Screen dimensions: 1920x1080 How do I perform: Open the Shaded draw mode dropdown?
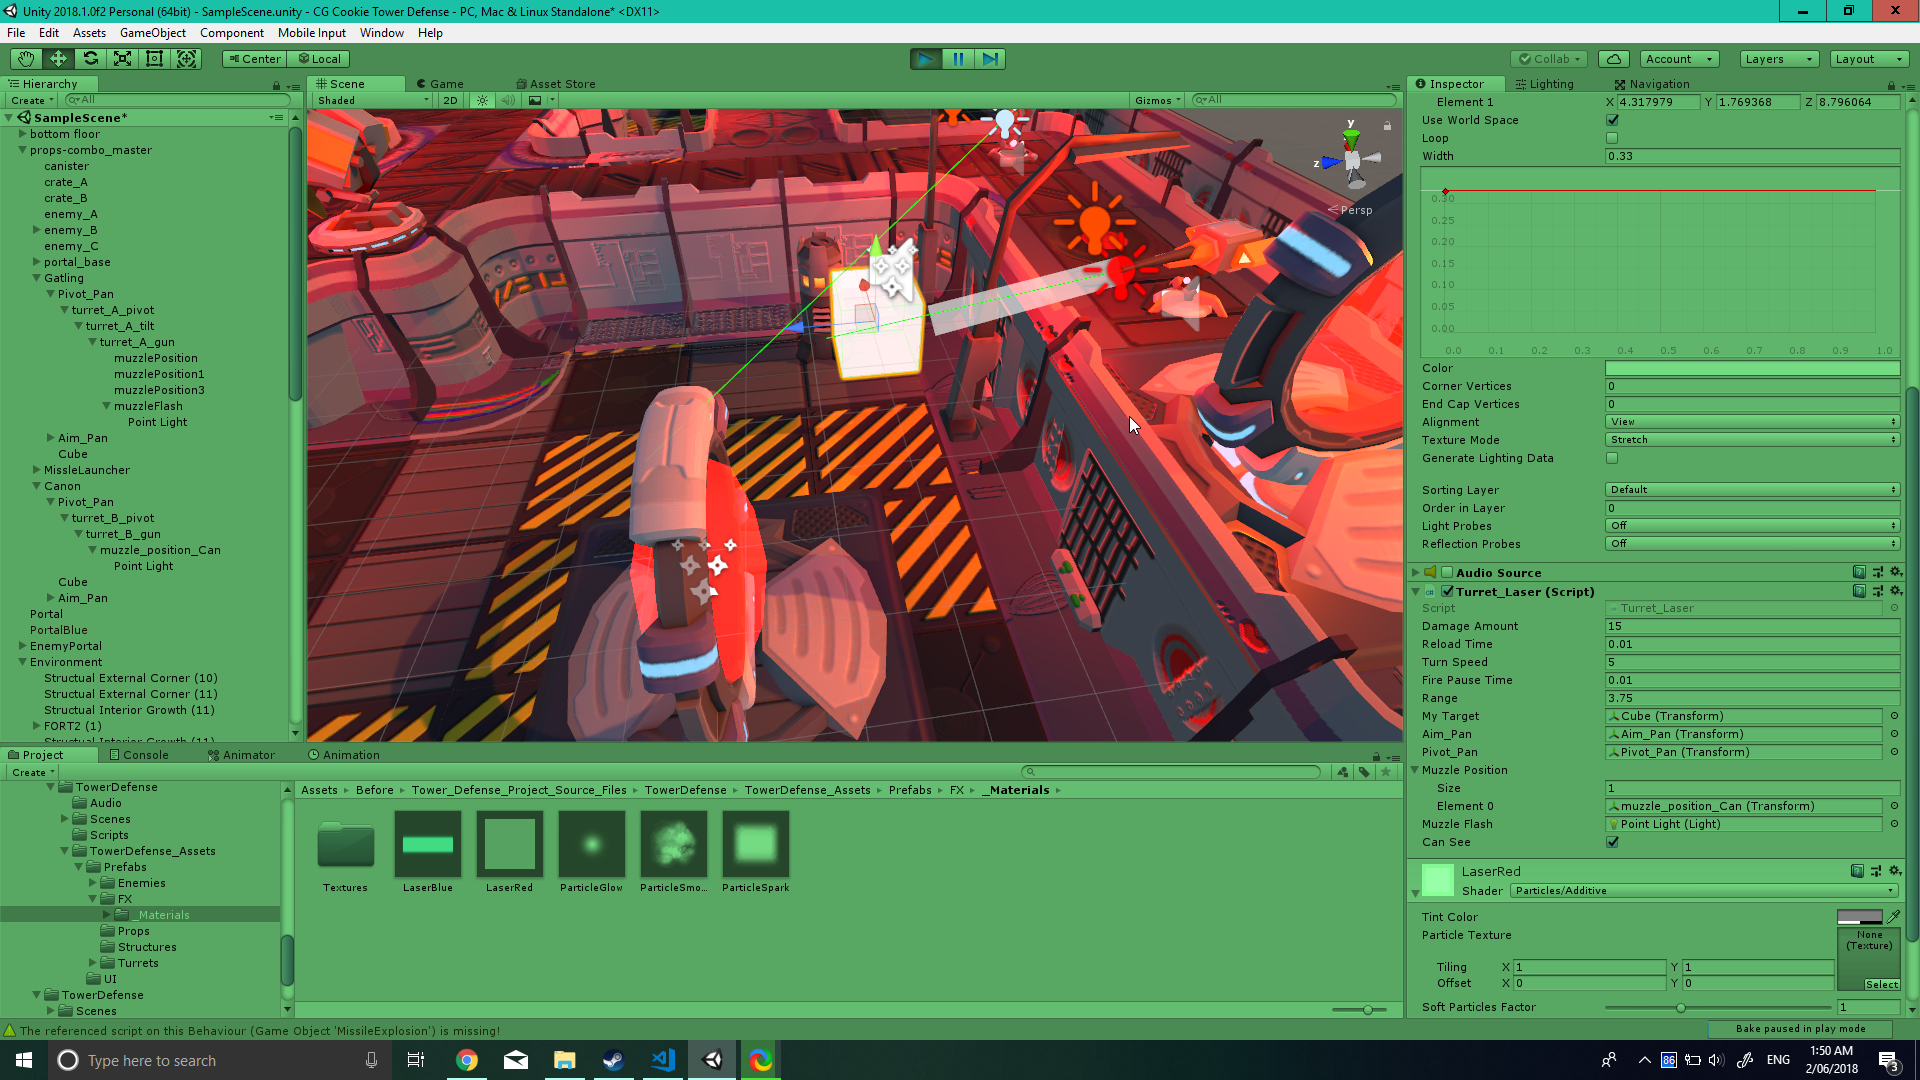370,100
